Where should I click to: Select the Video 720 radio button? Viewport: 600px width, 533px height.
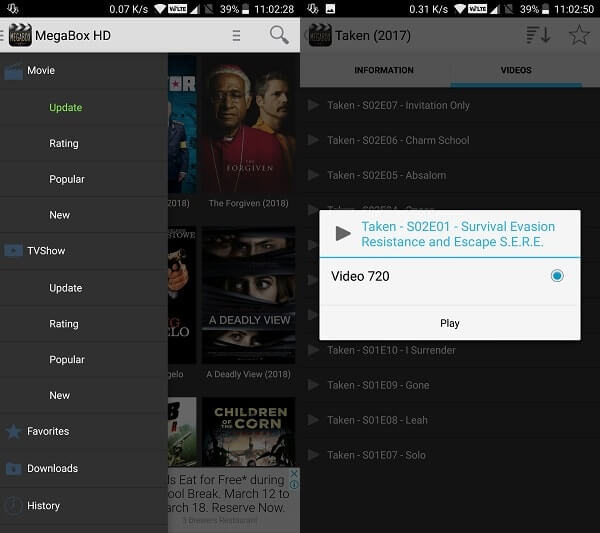pos(557,275)
